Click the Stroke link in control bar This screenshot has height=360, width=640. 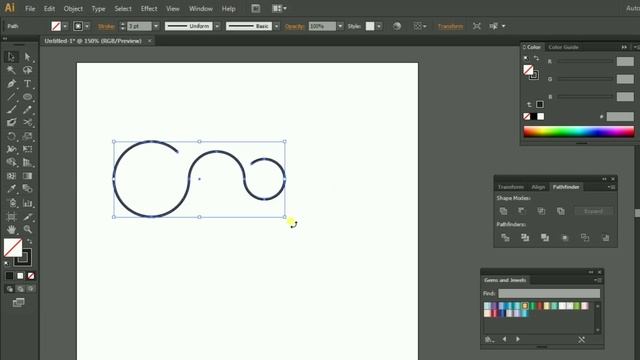click(106, 26)
